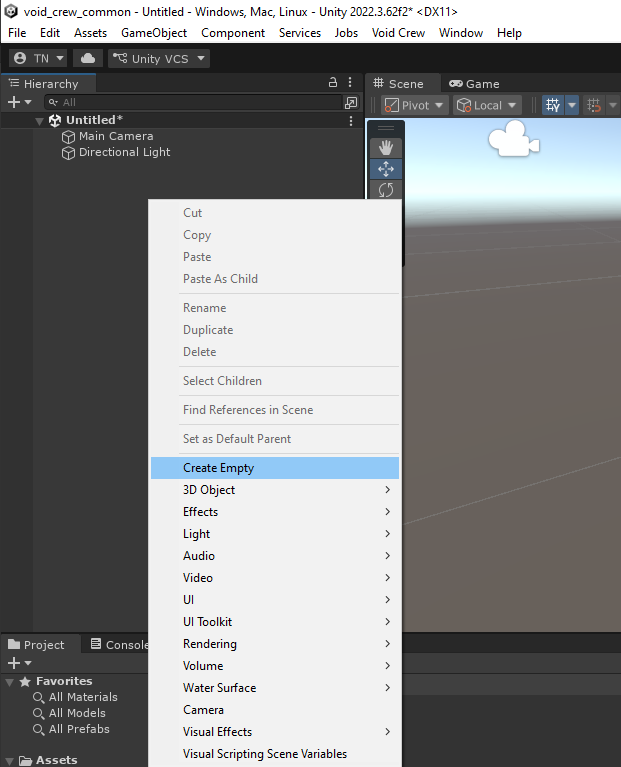Open the Unity VCS dropdown
The height and width of the screenshot is (767, 621).
[x=159, y=59]
